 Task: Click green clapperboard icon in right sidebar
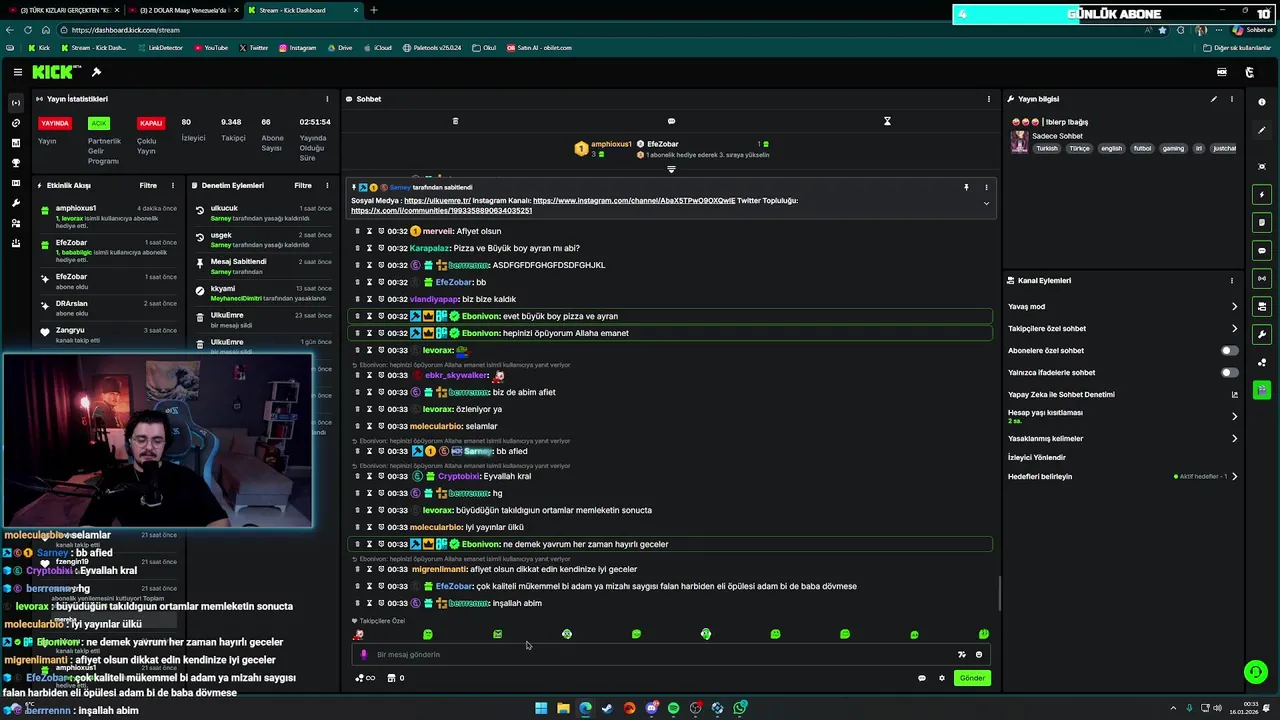click(1262, 390)
